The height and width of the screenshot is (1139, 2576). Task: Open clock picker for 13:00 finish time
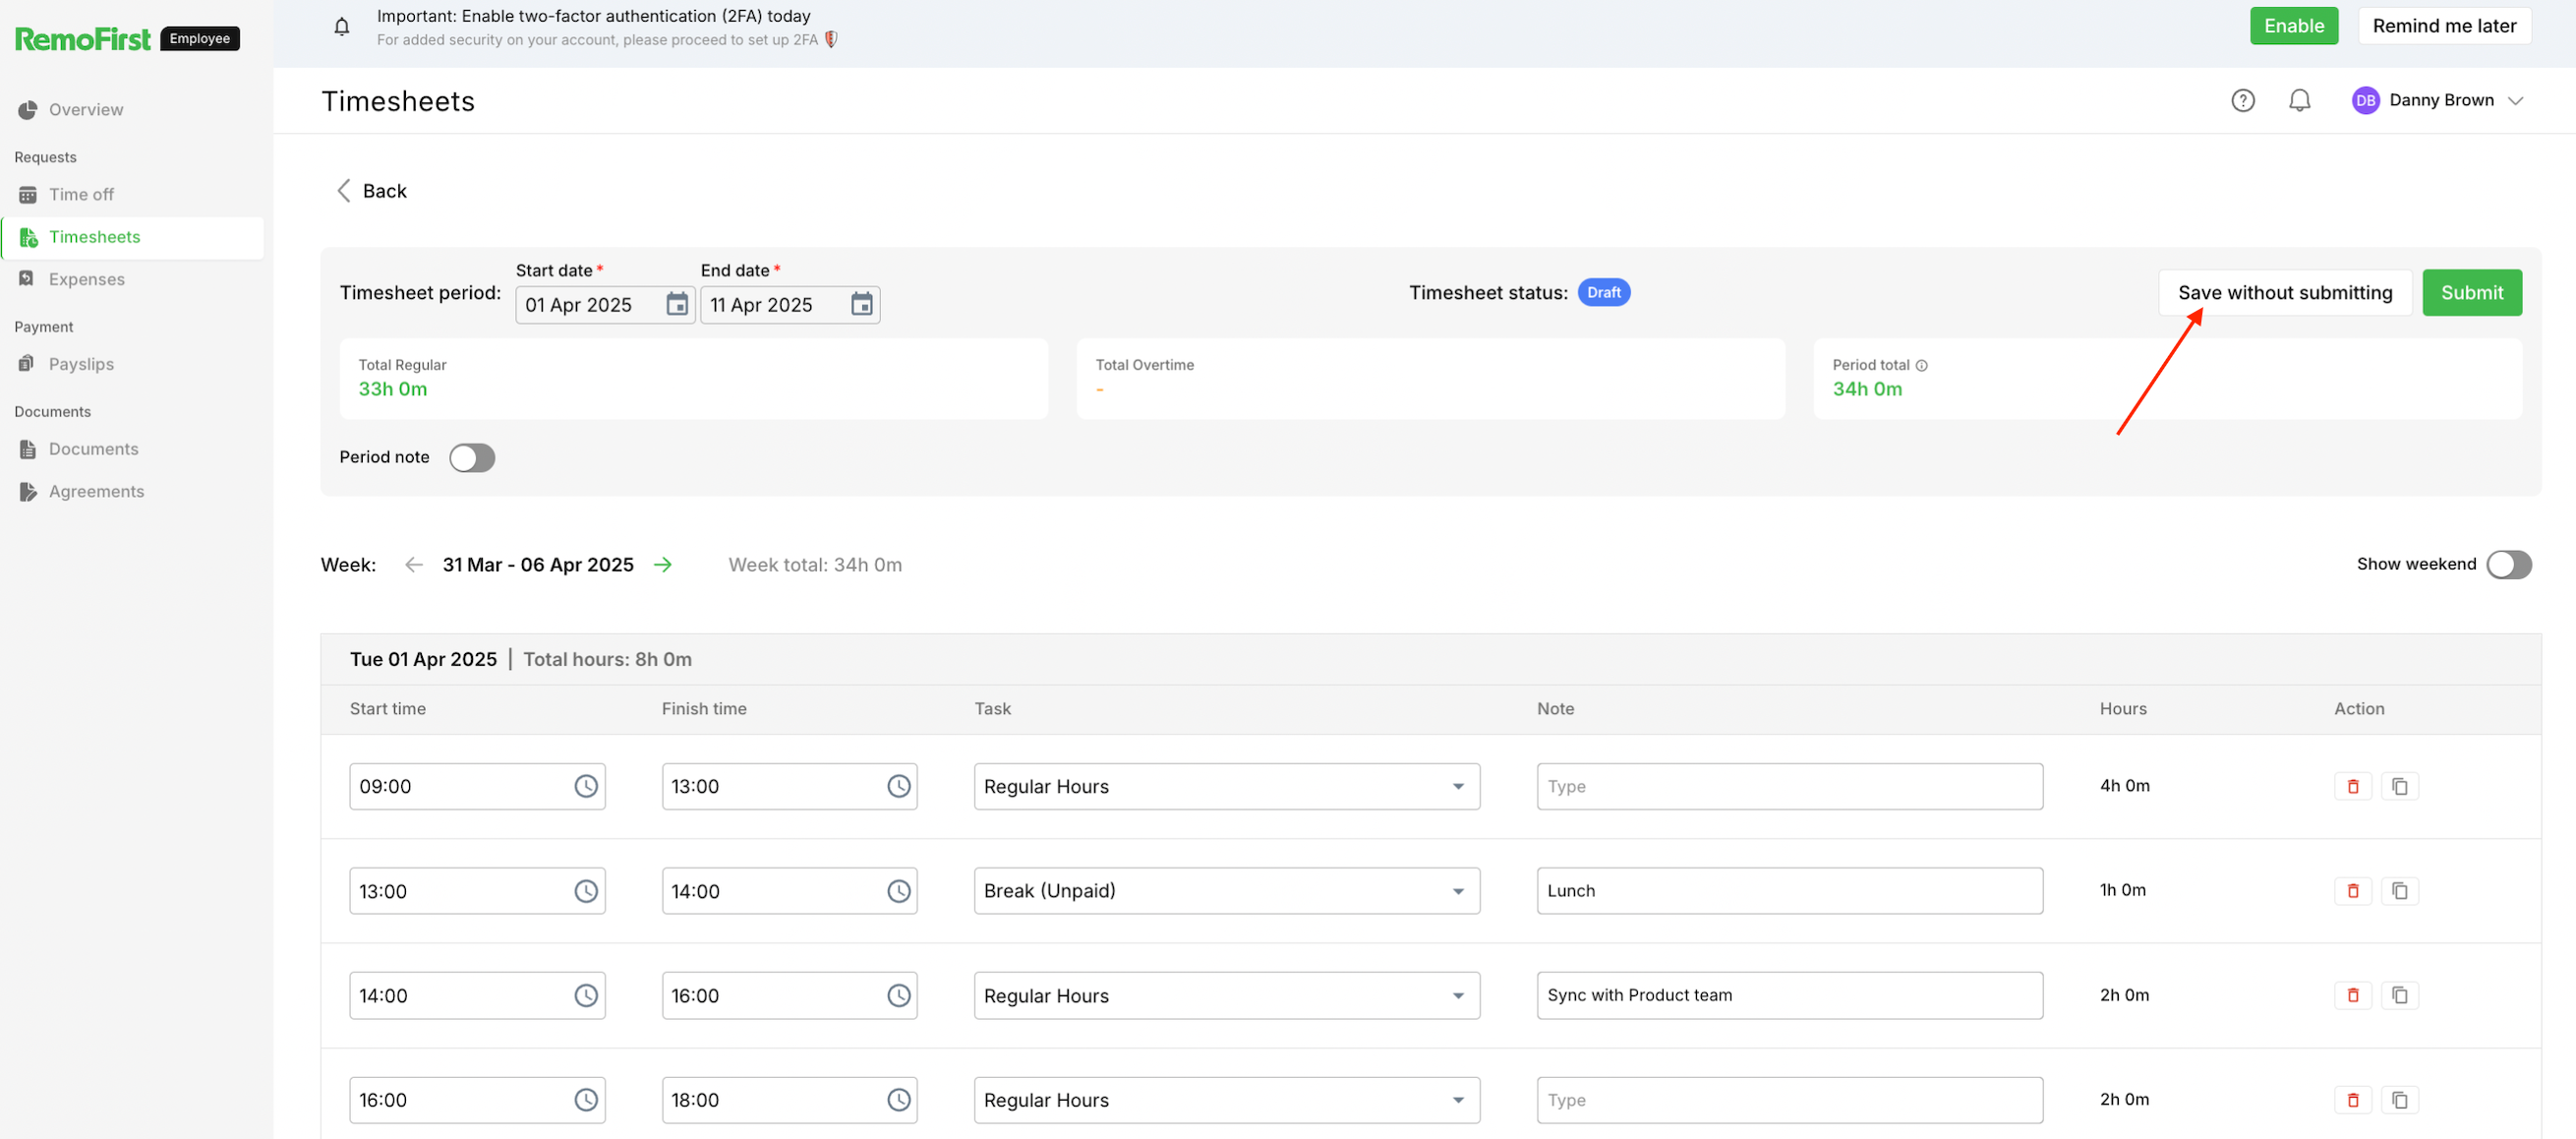tap(898, 787)
